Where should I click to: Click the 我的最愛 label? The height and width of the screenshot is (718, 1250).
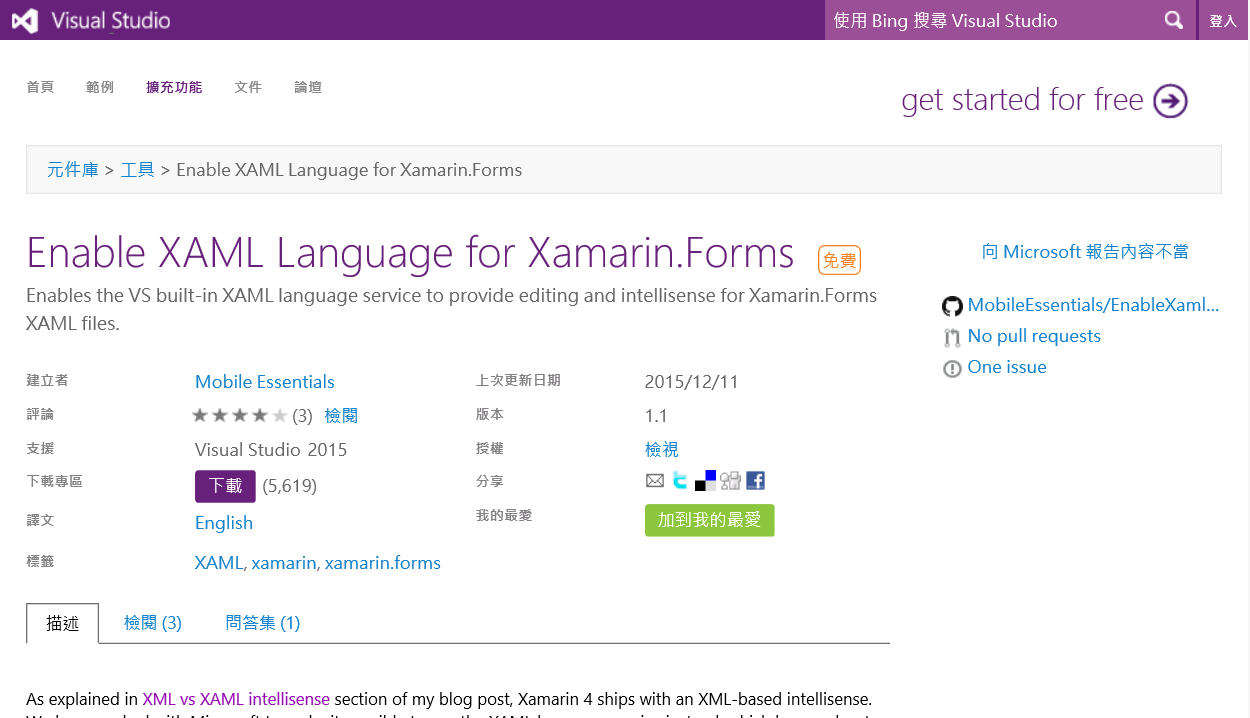coord(504,515)
